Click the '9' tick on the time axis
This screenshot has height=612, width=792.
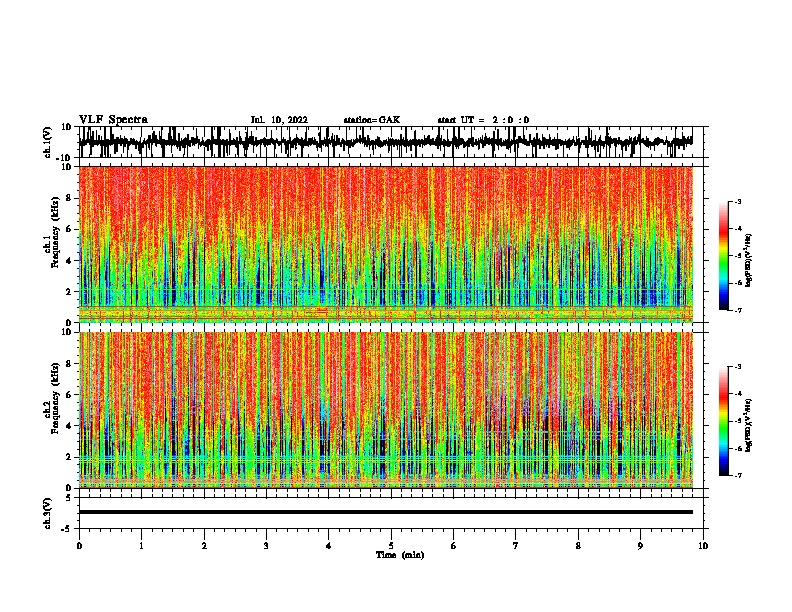coord(640,546)
